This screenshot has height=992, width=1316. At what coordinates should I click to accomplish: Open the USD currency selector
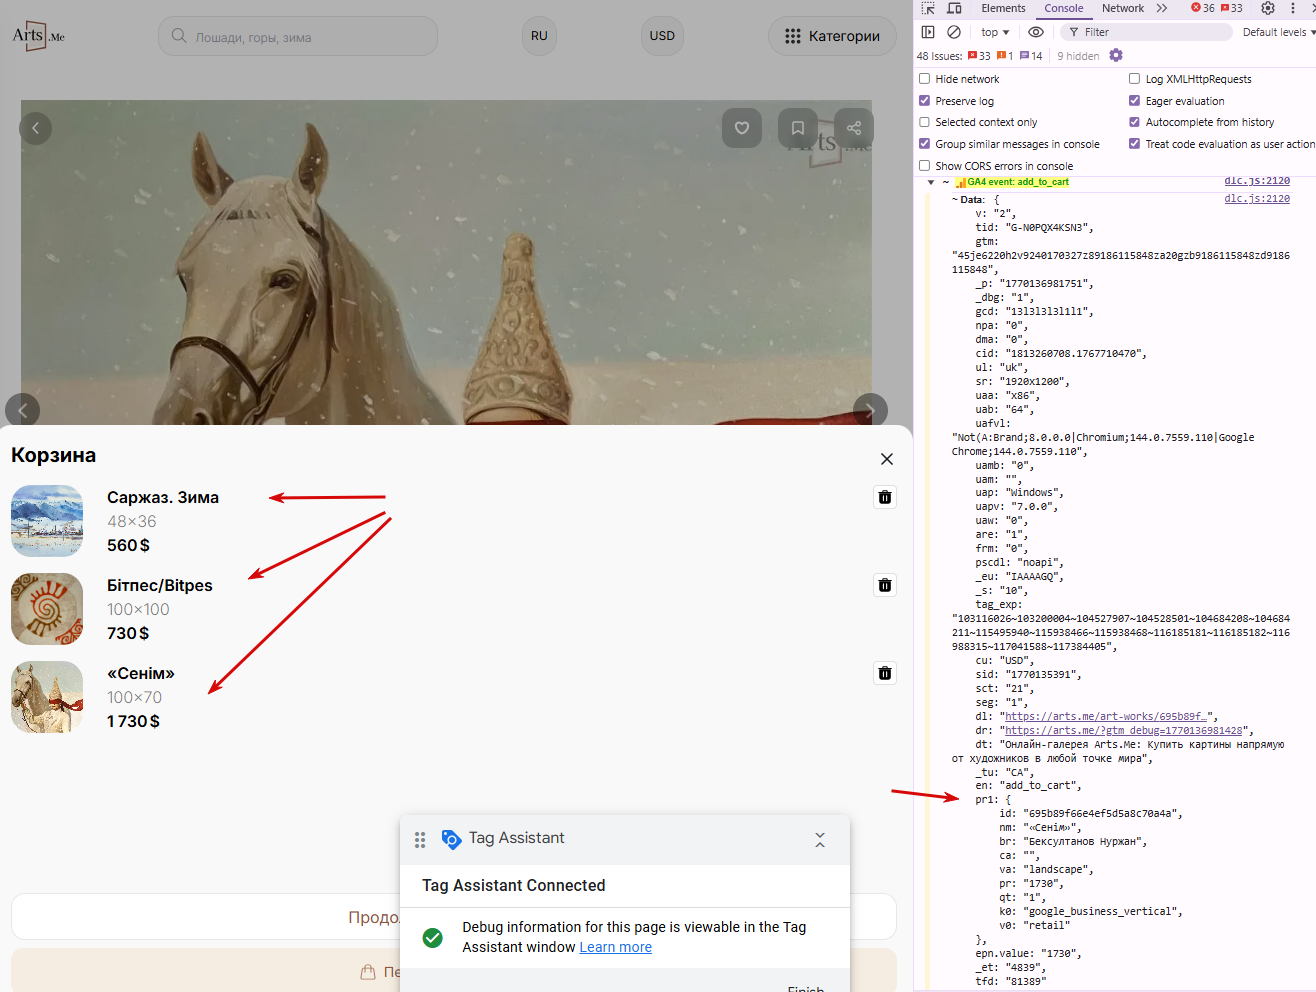[x=662, y=36]
